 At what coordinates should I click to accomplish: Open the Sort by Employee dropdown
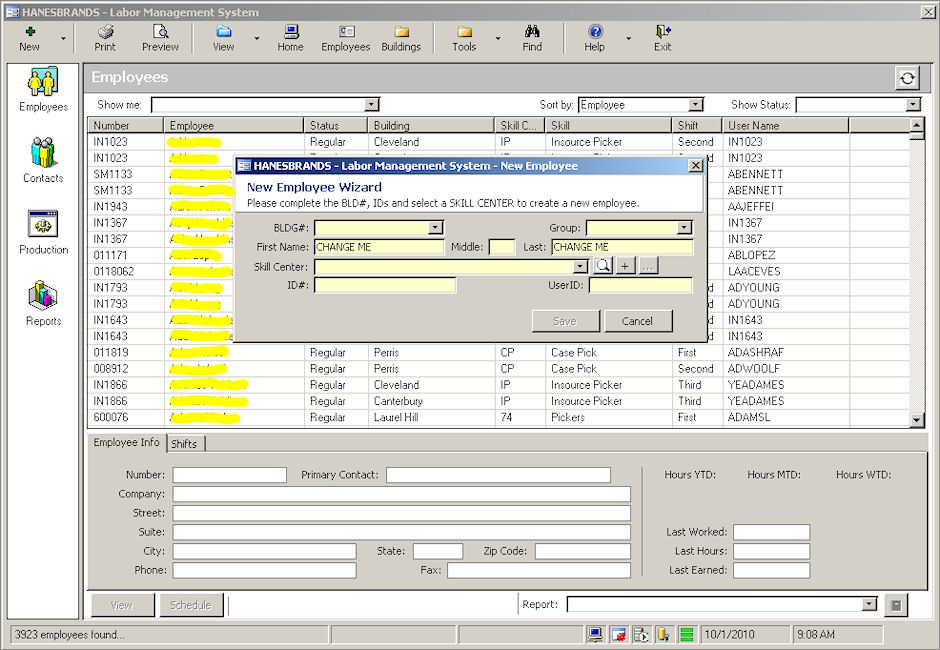tap(695, 105)
